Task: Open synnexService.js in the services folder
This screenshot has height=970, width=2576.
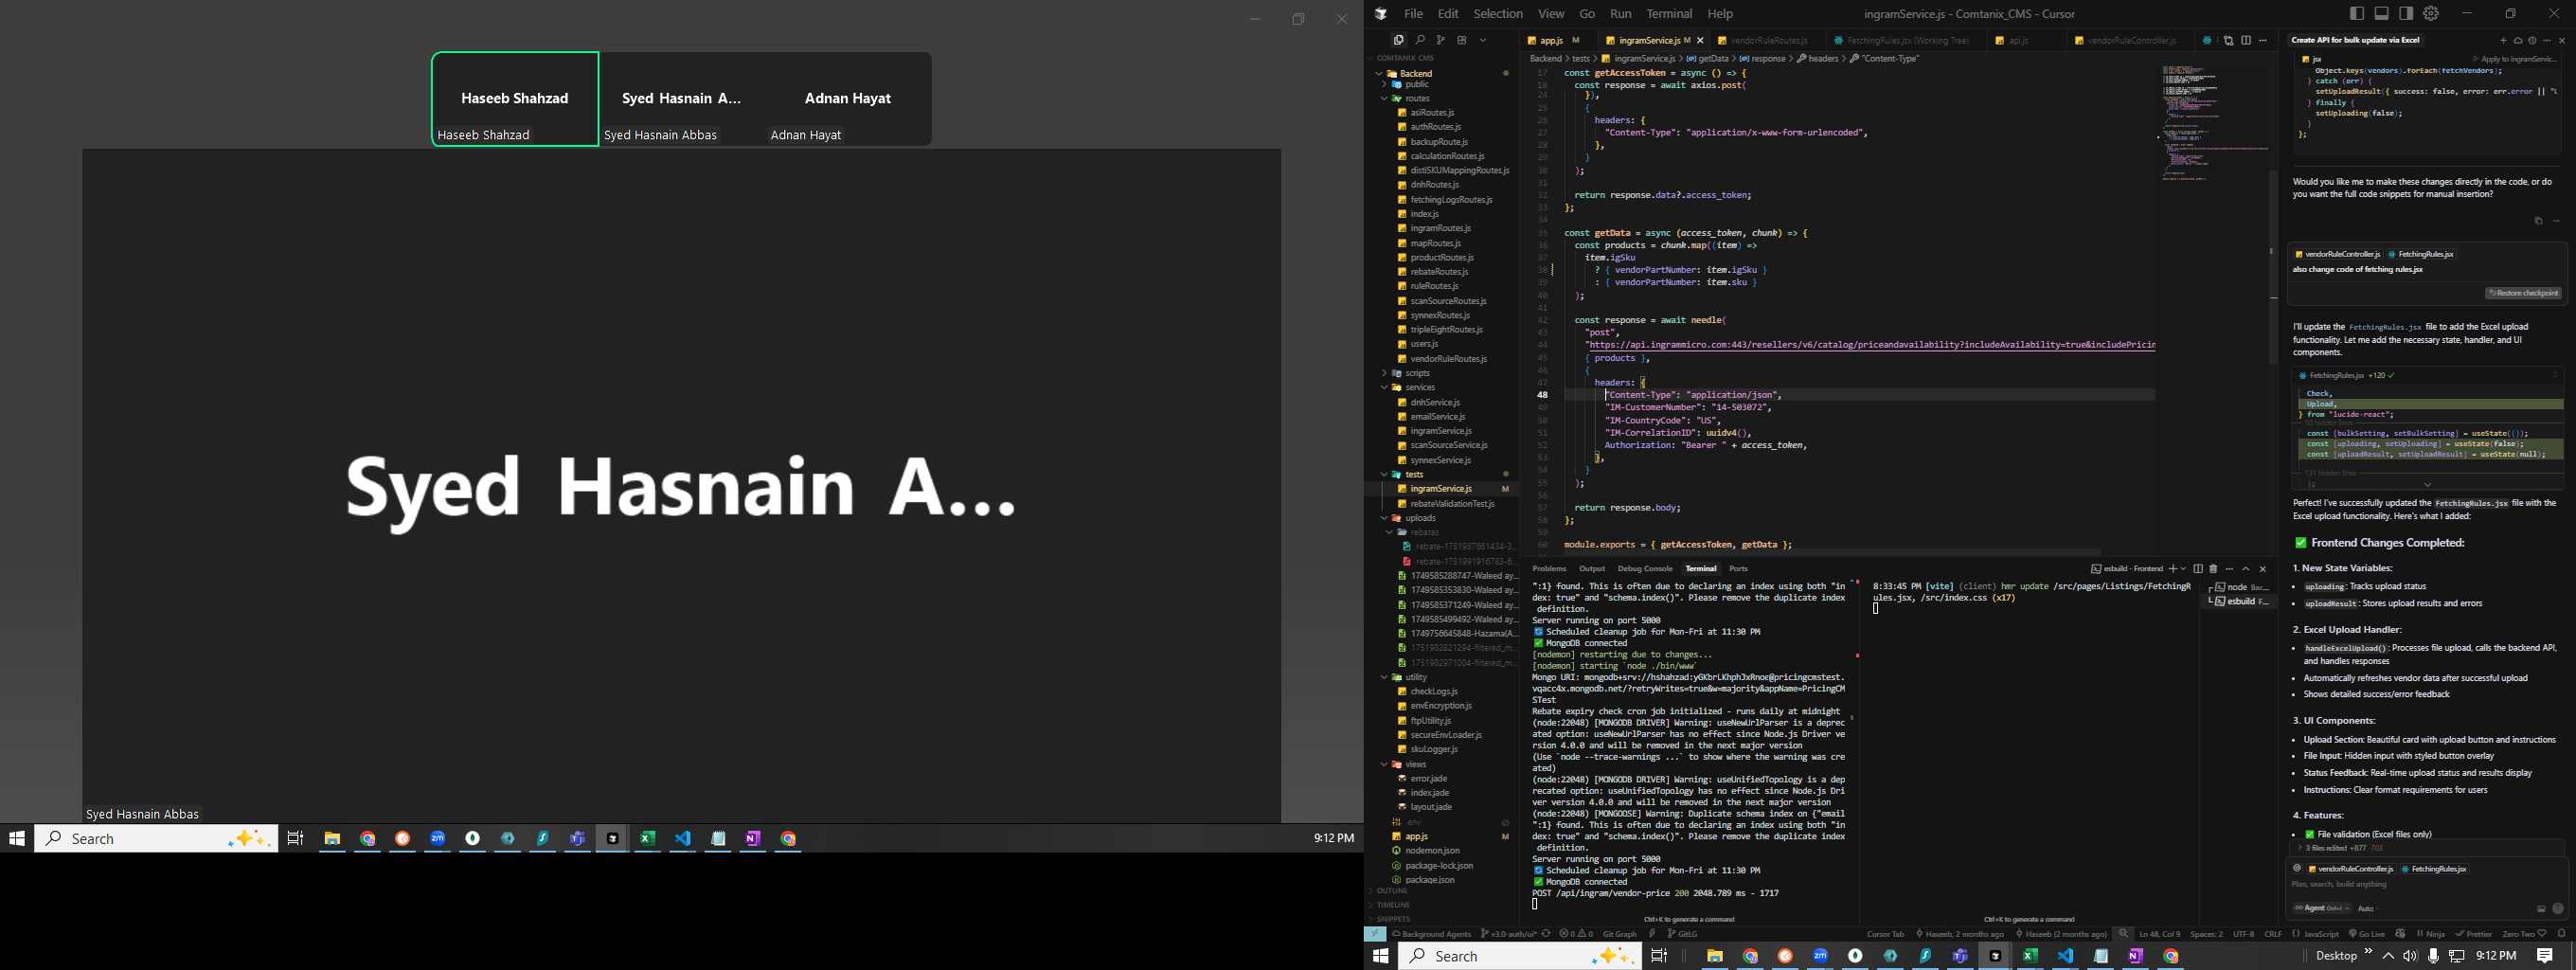Action: (x=1440, y=460)
